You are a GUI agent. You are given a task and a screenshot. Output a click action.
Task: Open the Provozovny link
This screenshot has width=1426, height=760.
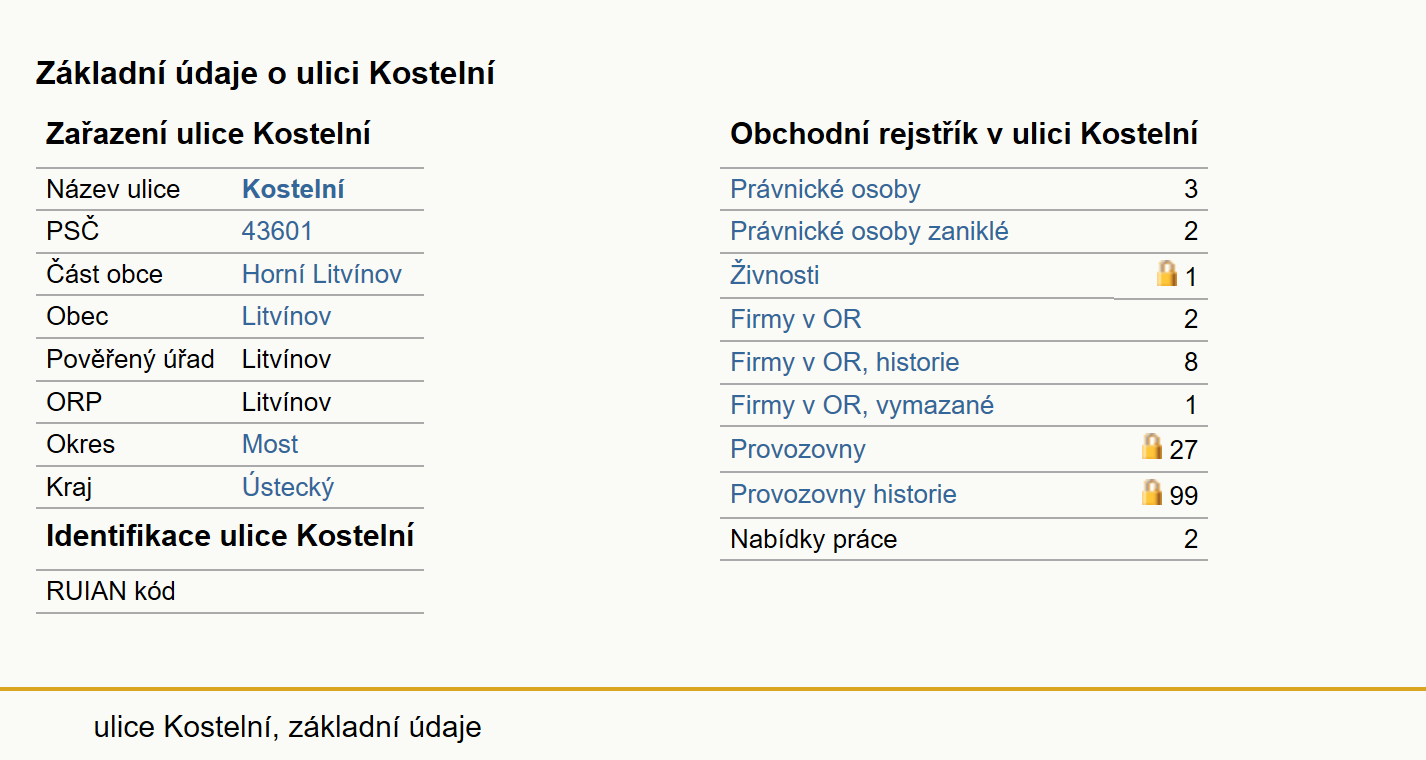click(797, 449)
